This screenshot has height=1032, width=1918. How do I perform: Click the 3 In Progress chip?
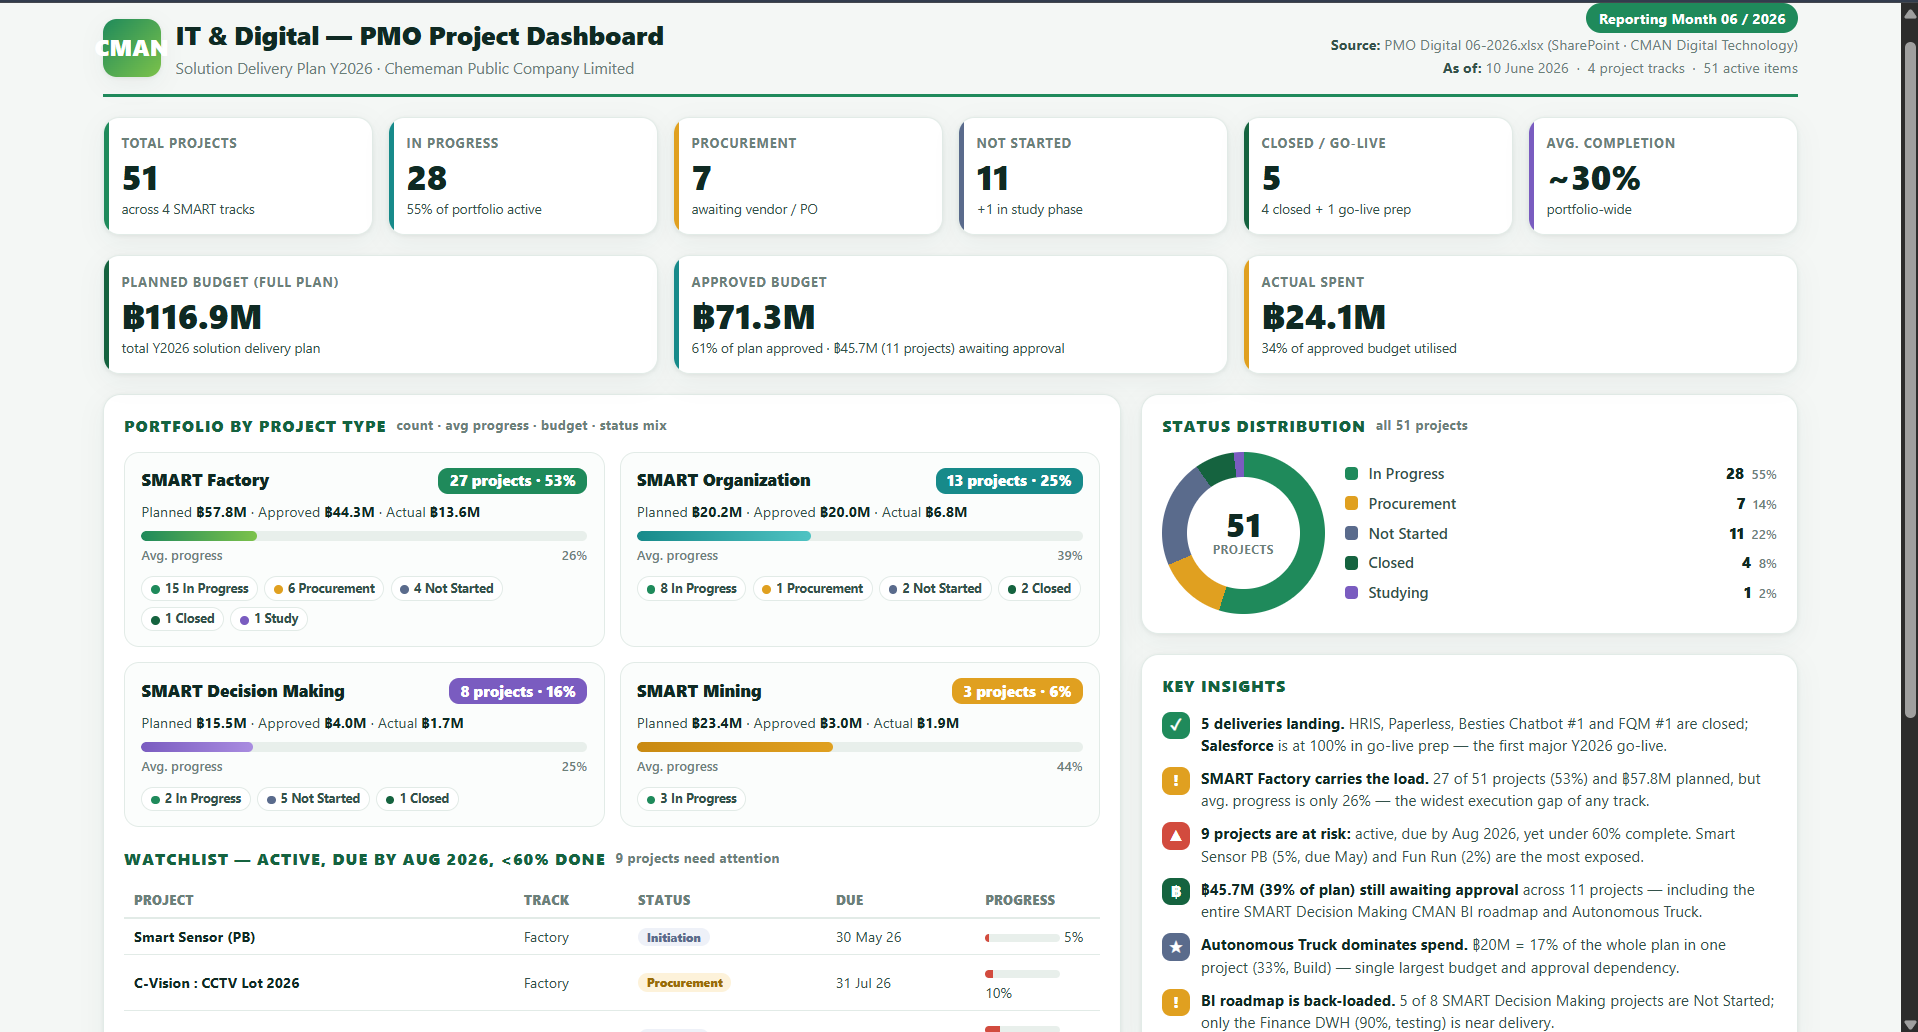(691, 799)
